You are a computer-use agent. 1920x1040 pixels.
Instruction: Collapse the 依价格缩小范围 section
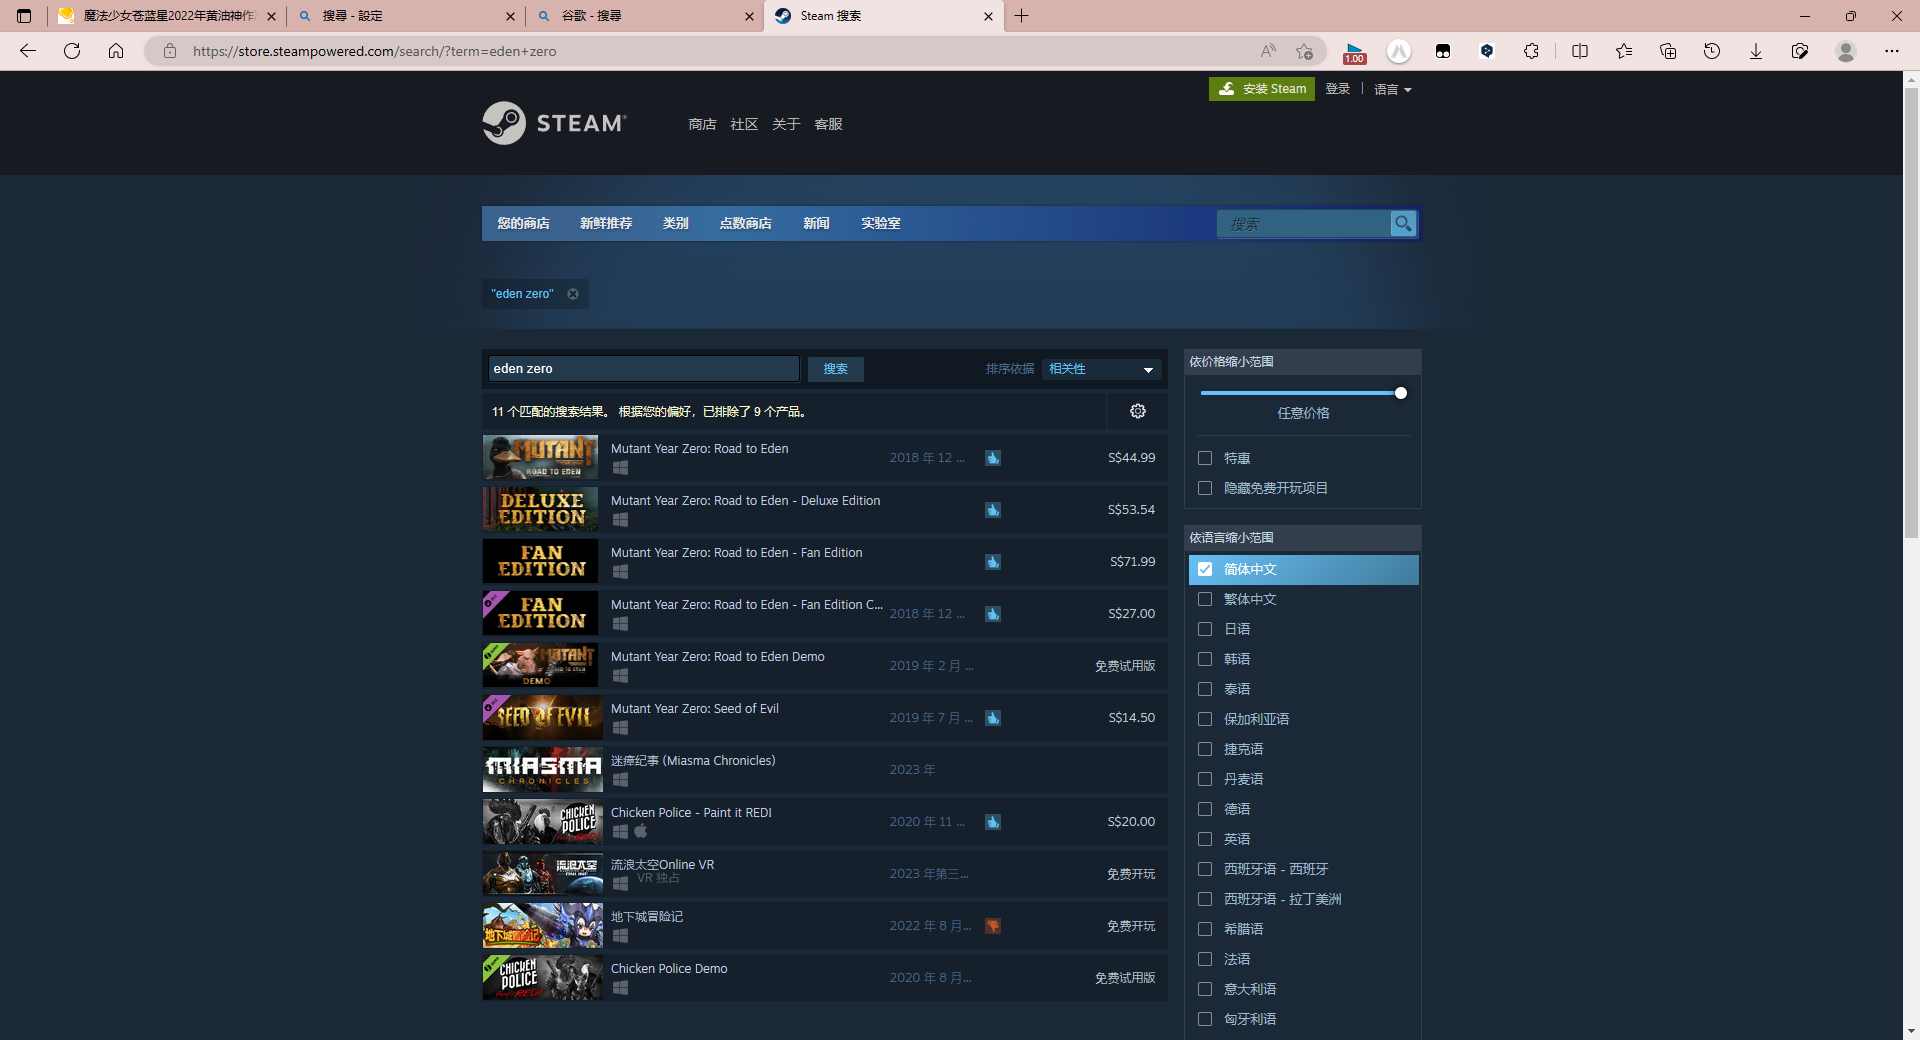pos(1302,362)
